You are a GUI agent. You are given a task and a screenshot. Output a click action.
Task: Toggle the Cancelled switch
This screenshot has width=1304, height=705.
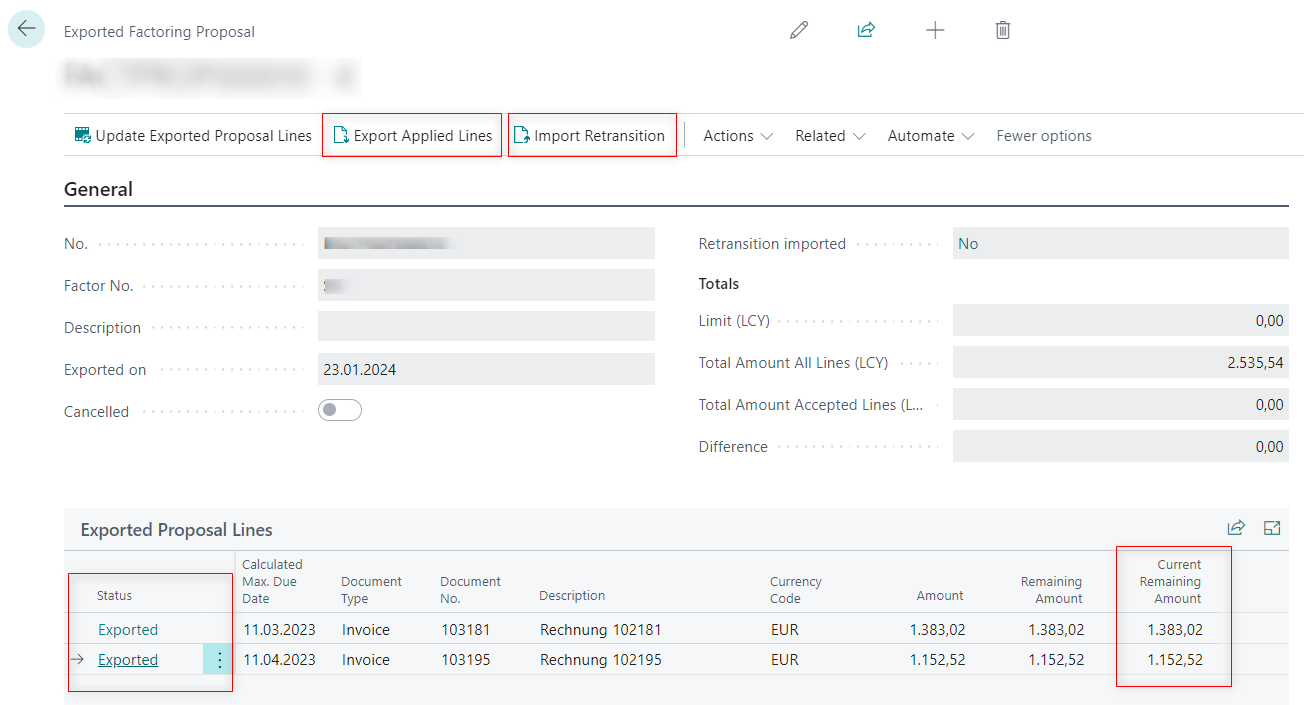tap(340, 411)
